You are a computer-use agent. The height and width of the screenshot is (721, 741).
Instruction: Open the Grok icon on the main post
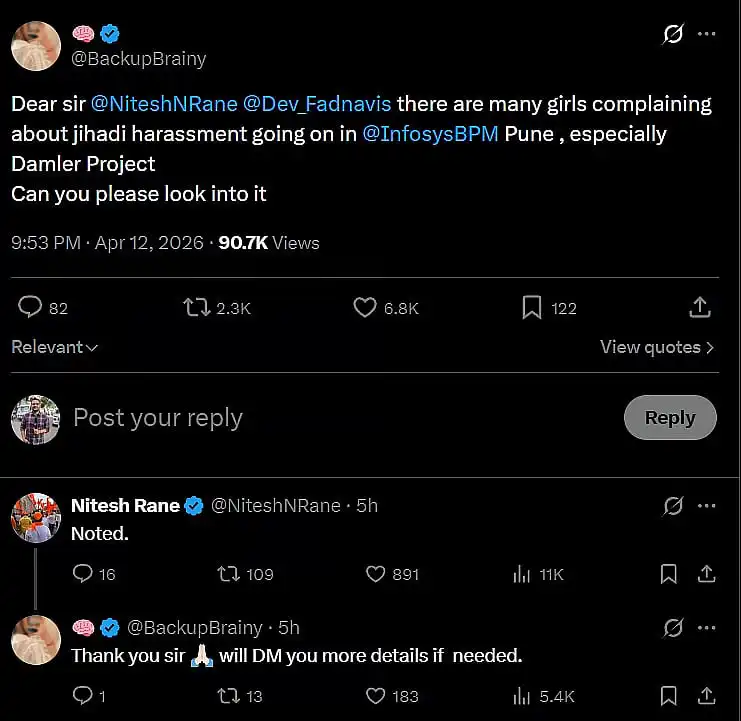pos(673,34)
